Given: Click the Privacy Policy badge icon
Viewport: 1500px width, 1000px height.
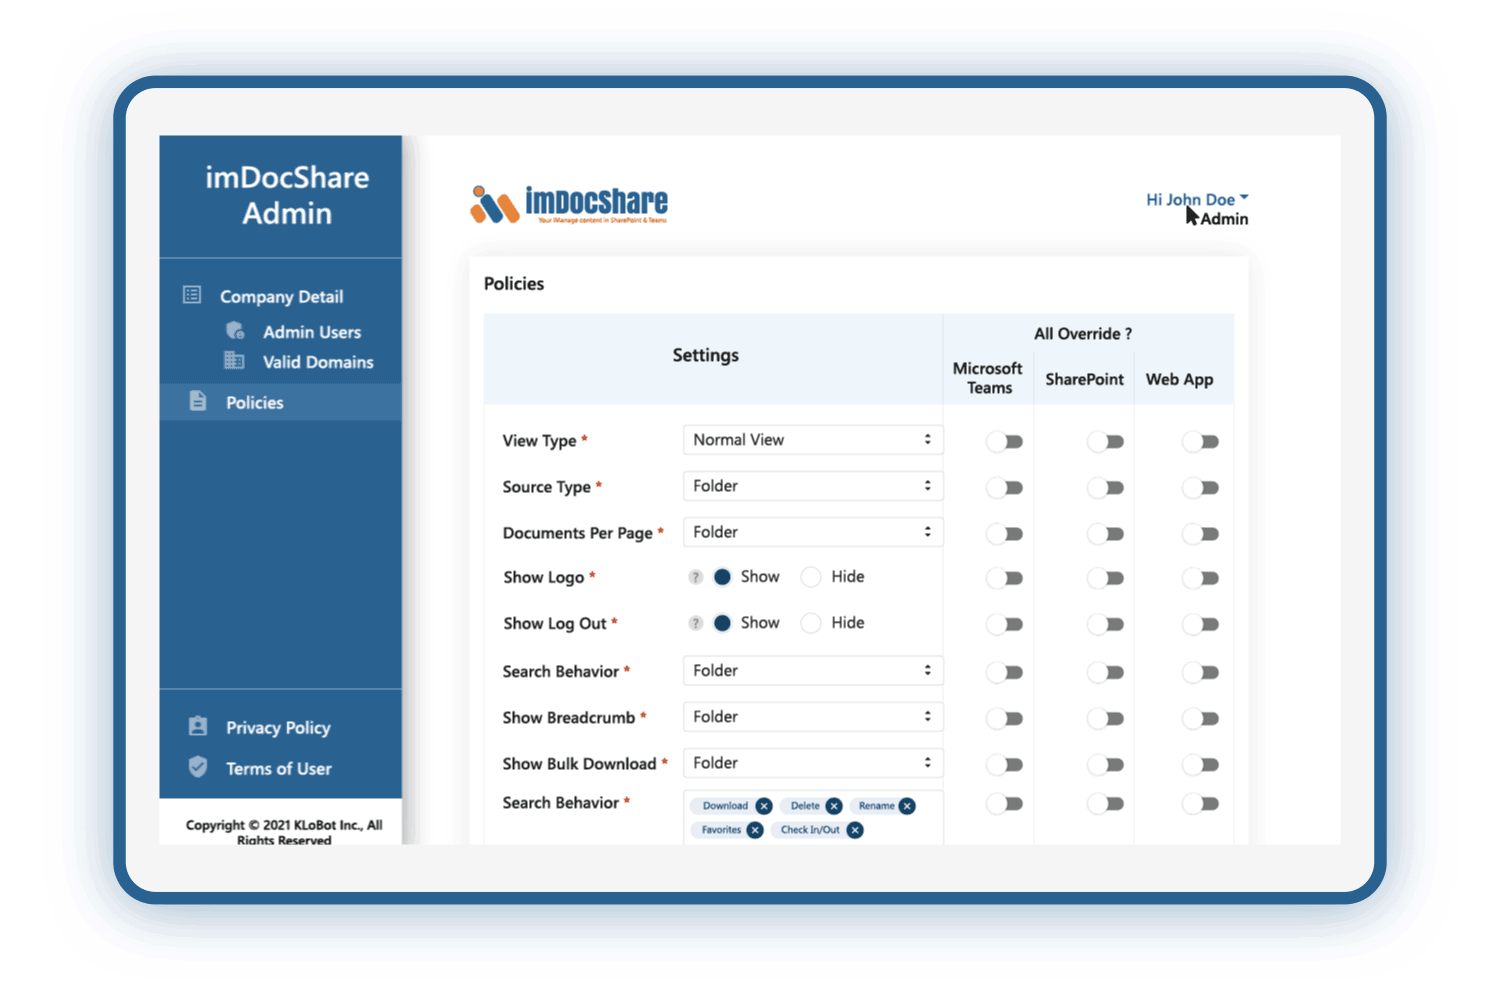Looking at the screenshot, I should pos(198,726).
